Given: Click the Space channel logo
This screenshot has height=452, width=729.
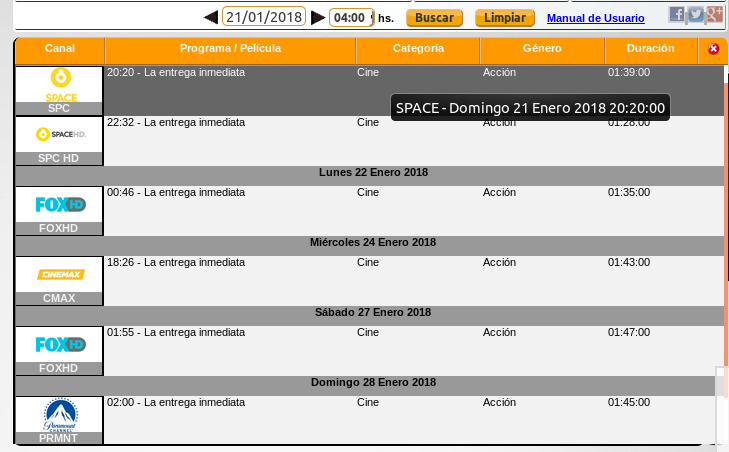Looking at the screenshot, I should pyautogui.click(x=59, y=84).
